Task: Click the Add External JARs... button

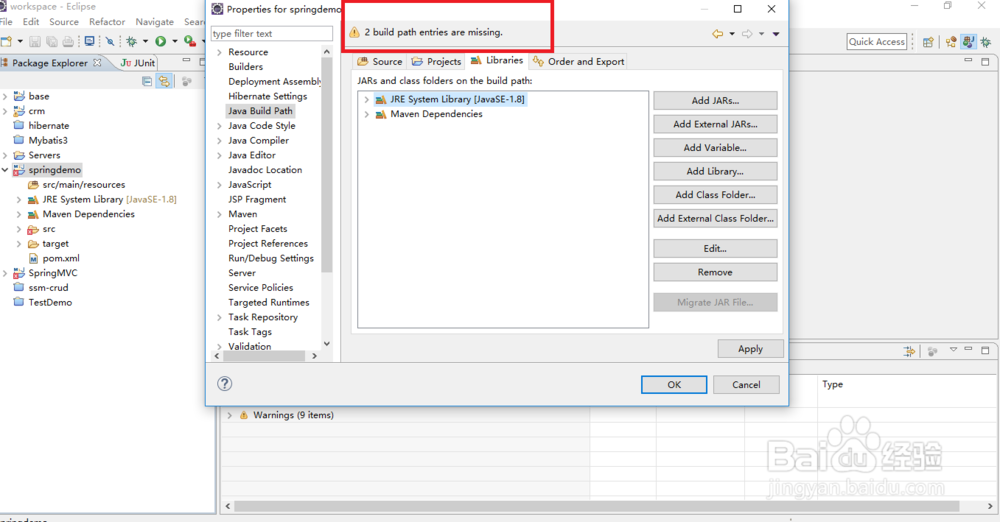Action: pyautogui.click(x=715, y=124)
